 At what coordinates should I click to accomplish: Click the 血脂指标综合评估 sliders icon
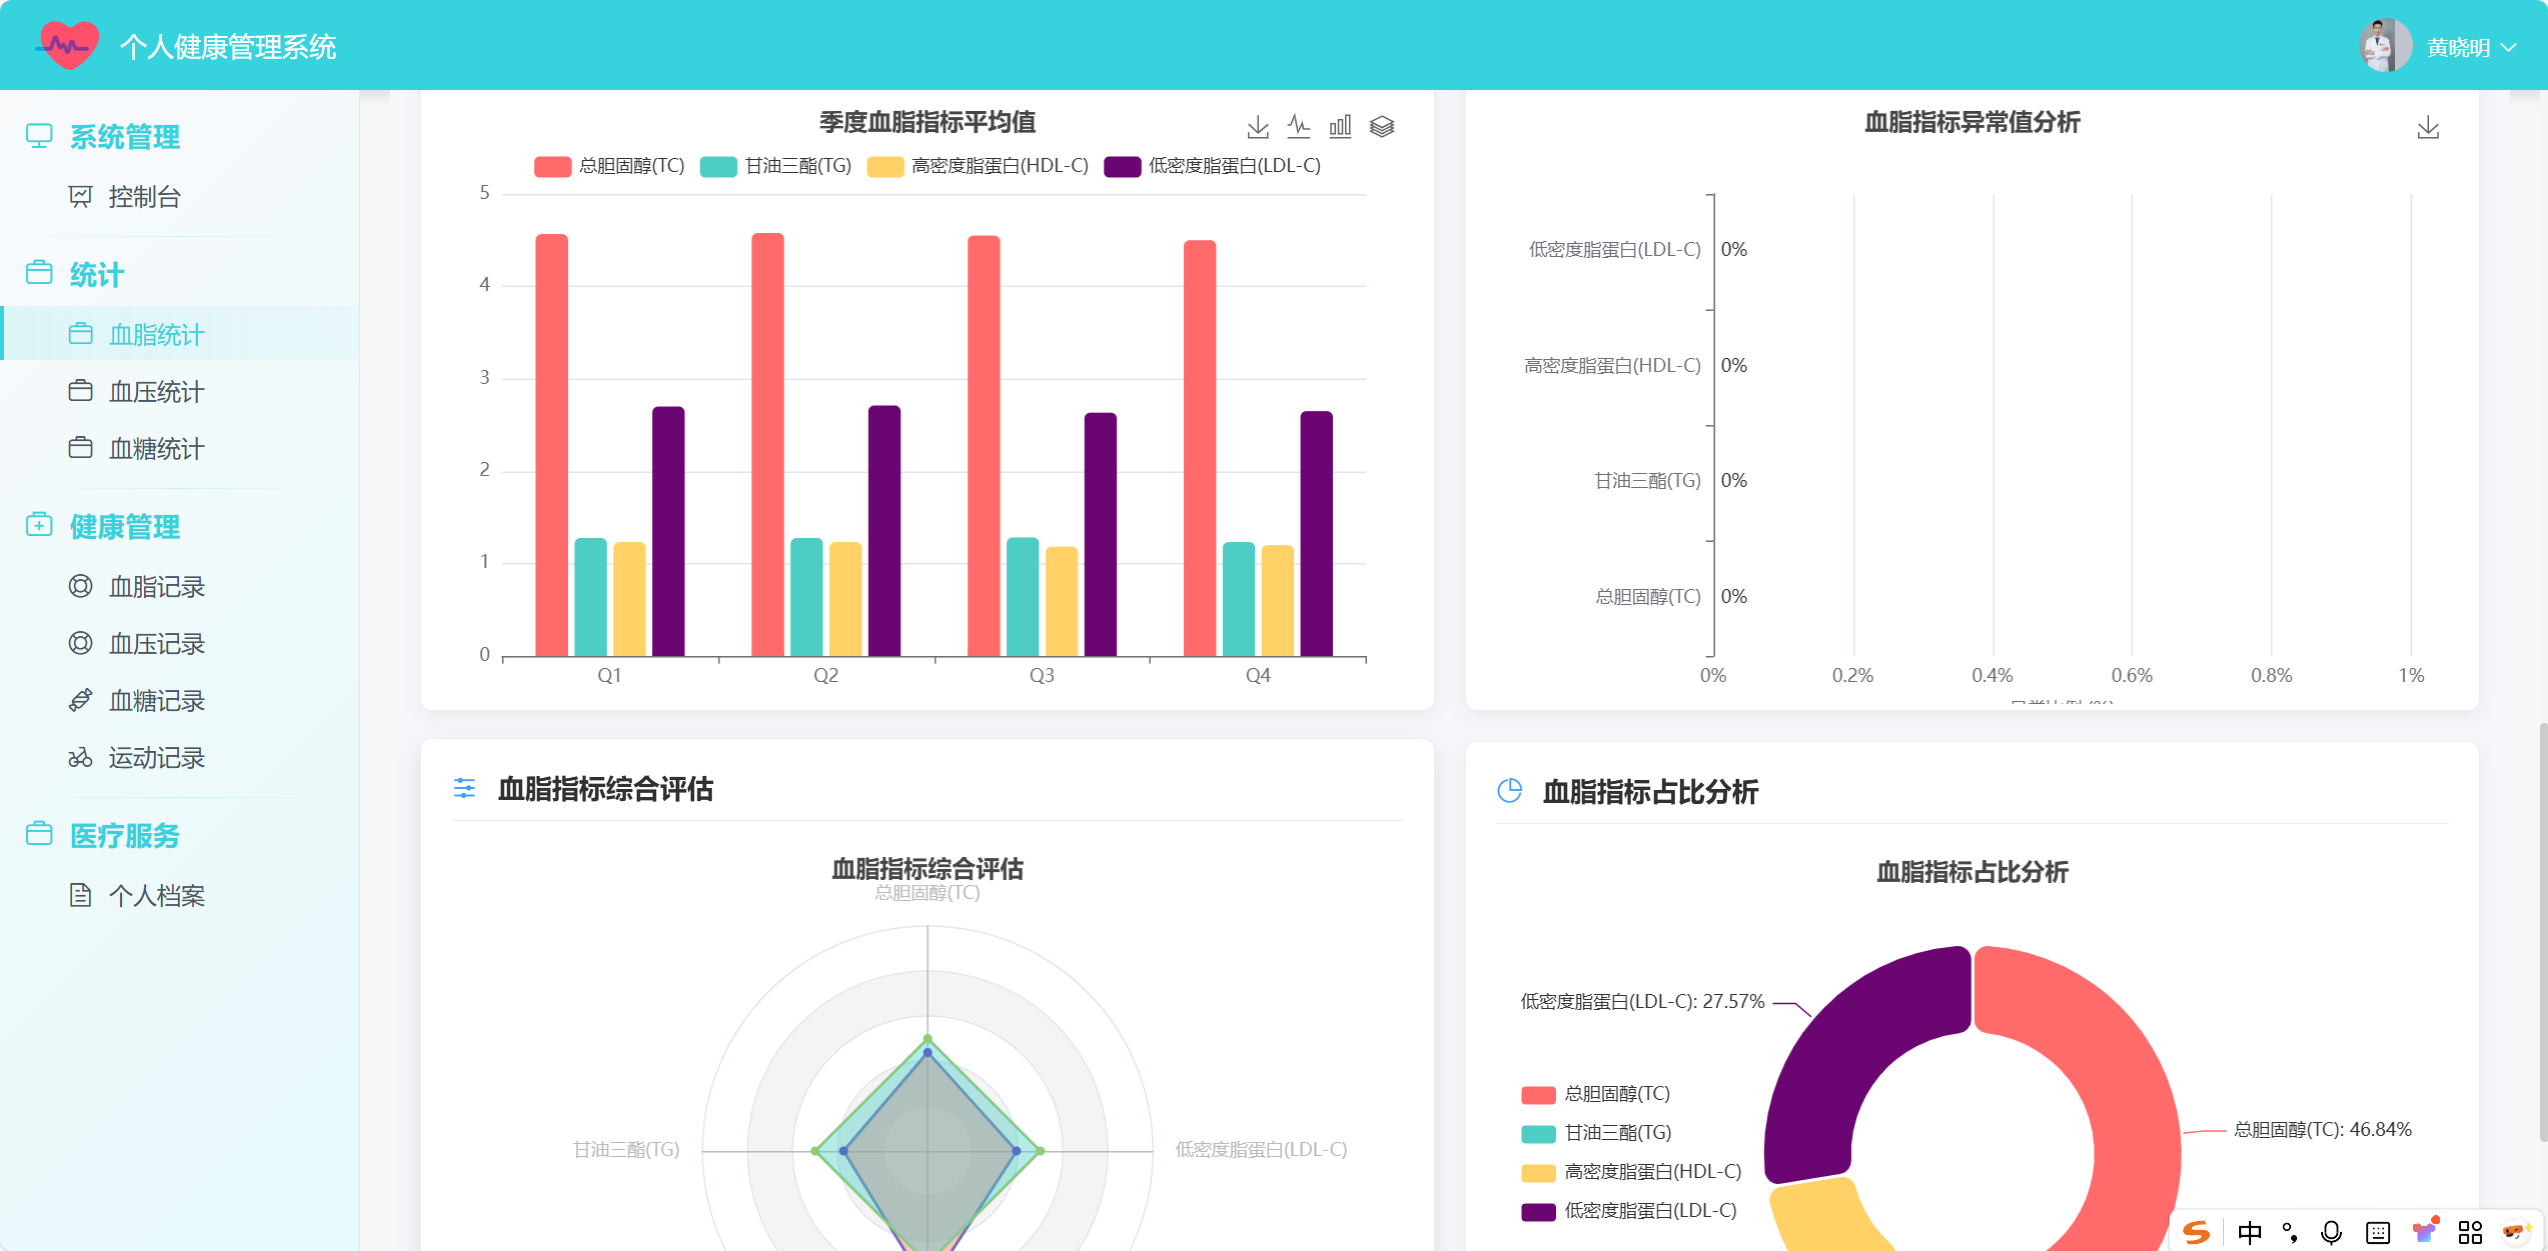[464, 788]
